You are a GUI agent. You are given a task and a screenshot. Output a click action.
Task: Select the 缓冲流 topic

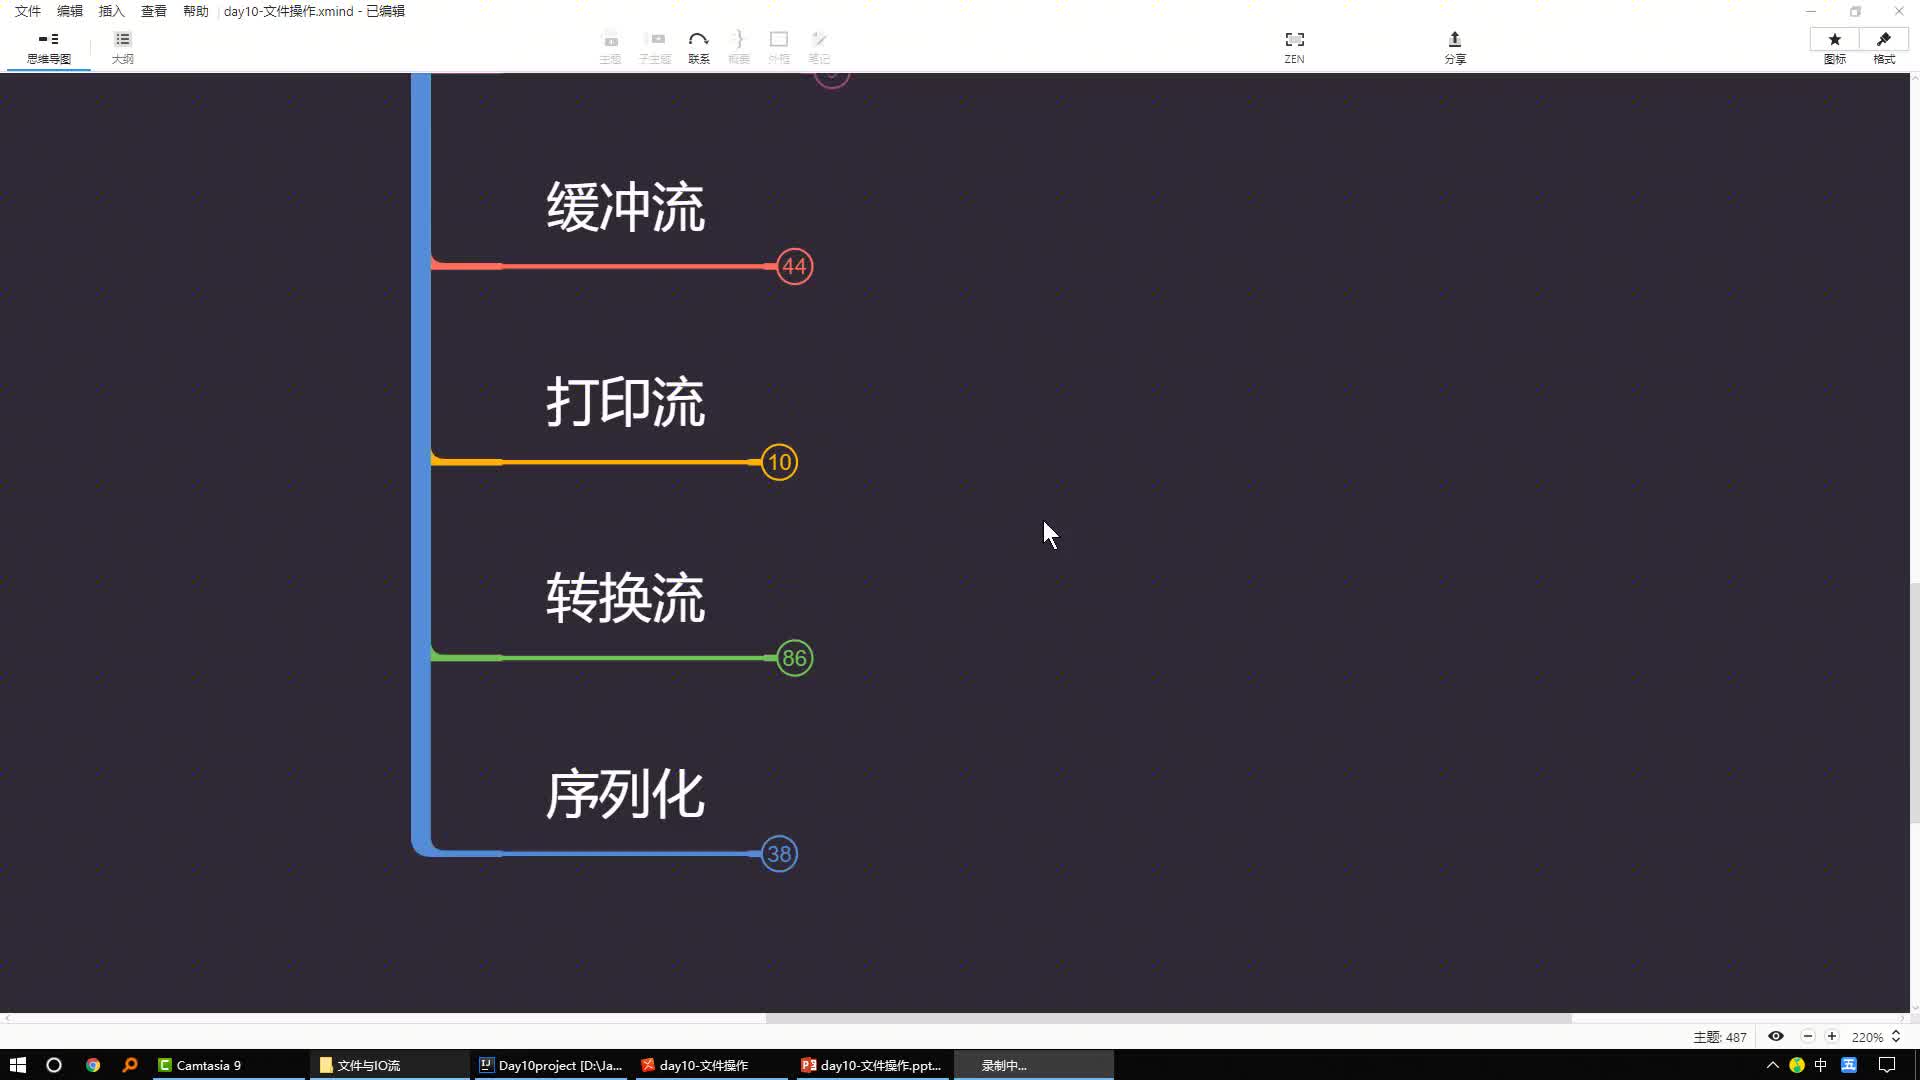coord(625,208)
